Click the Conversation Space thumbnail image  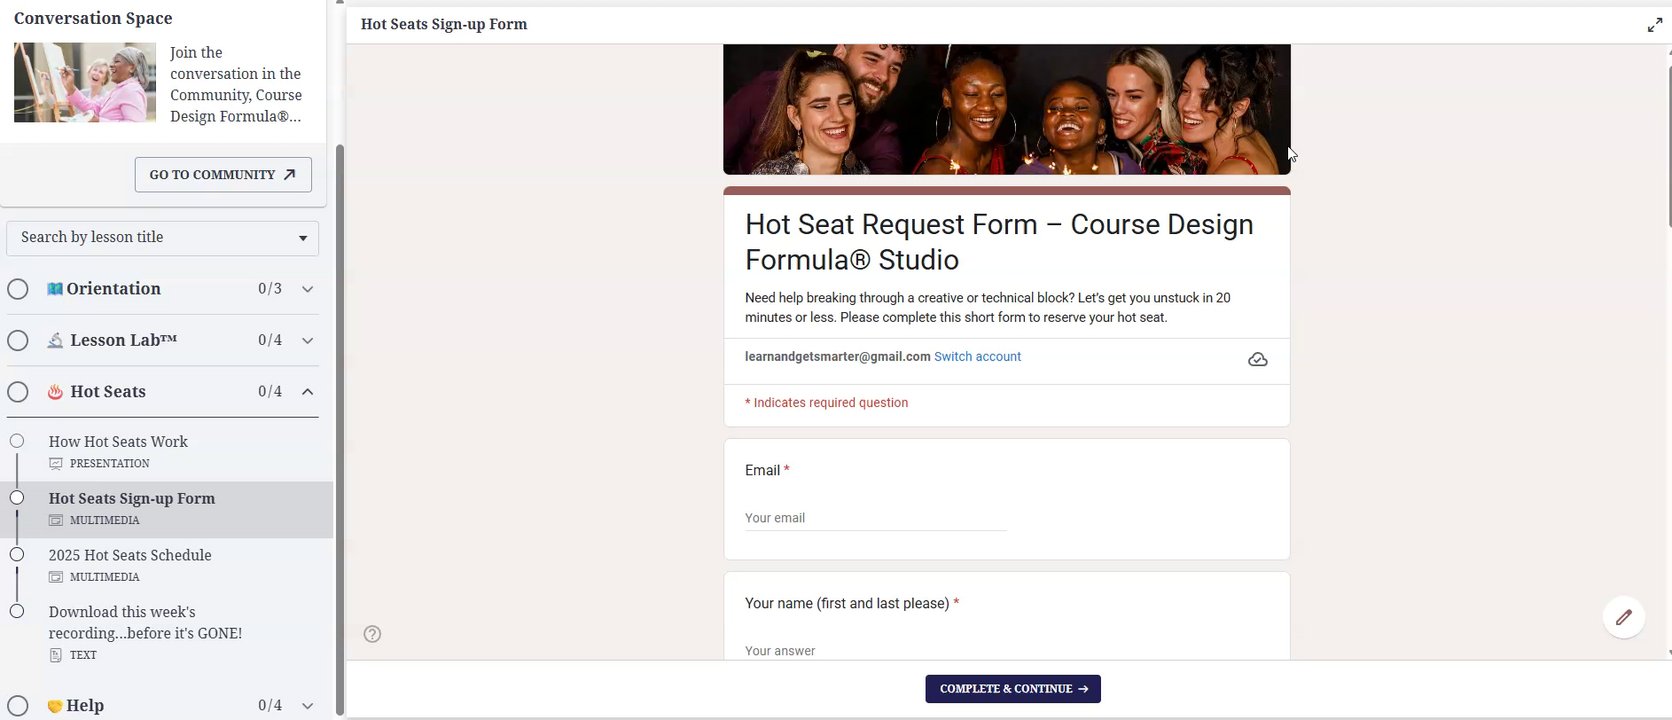pos(85,82)
